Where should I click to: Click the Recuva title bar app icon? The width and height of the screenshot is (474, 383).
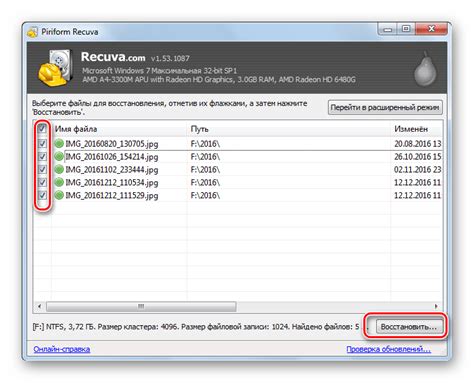click(x=32, y=32)
